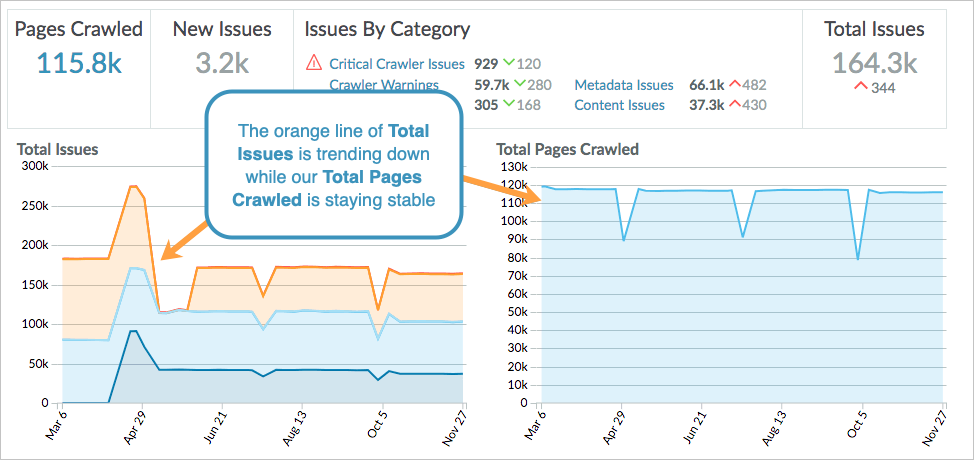Click the Apr 29 dip in Pages Crawled chart
The image size is (974, 460).
coord(624,239)
